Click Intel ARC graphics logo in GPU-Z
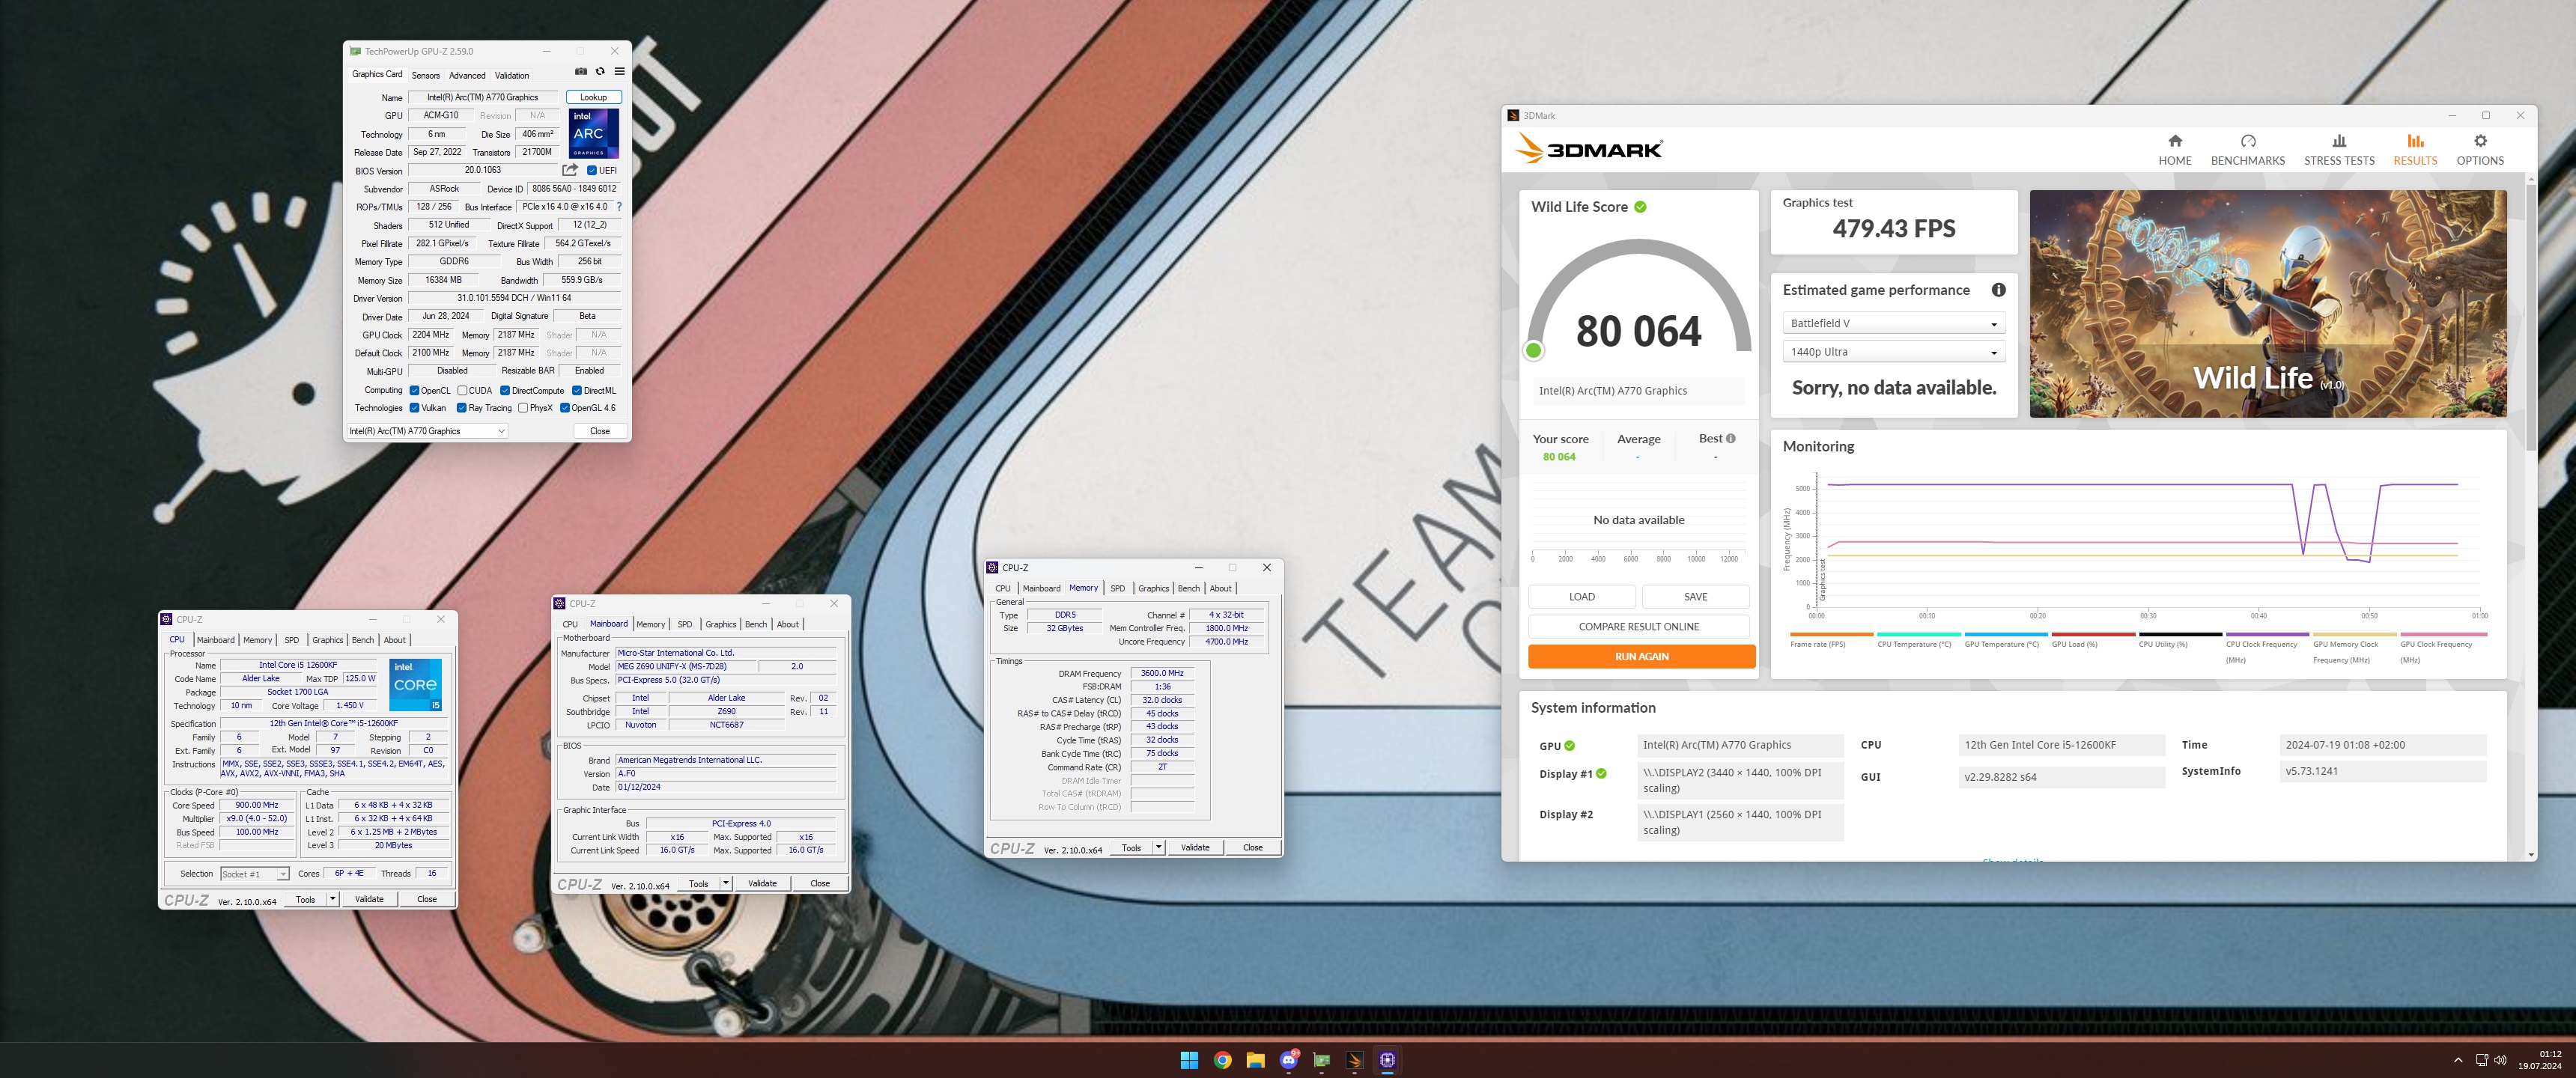This screenshot has width=2576, height=1078. coord(594,133)
